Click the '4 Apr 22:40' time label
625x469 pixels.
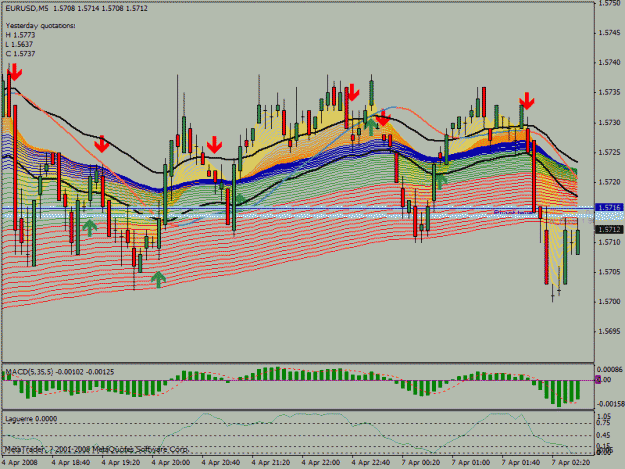371,463
